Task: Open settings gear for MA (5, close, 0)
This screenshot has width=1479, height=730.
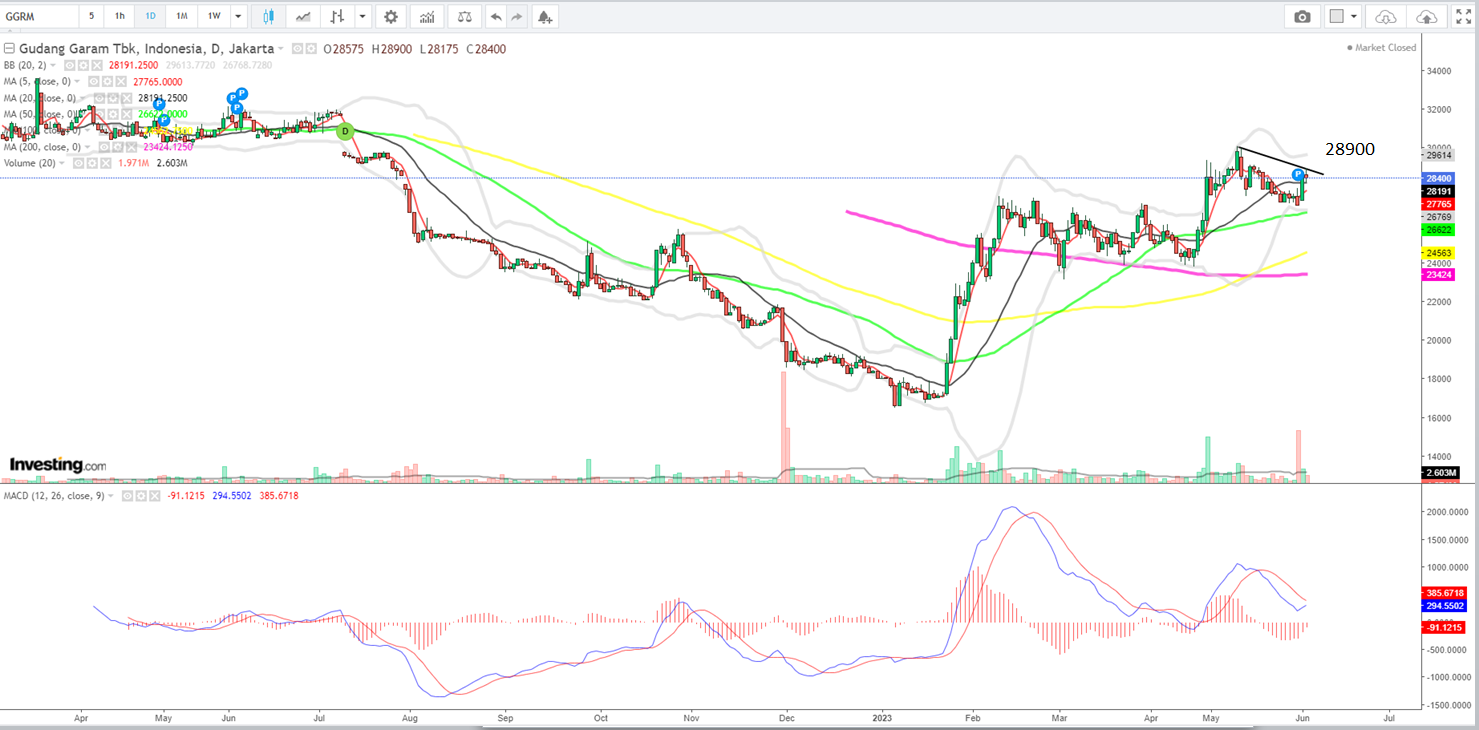Action: [107, 82]
